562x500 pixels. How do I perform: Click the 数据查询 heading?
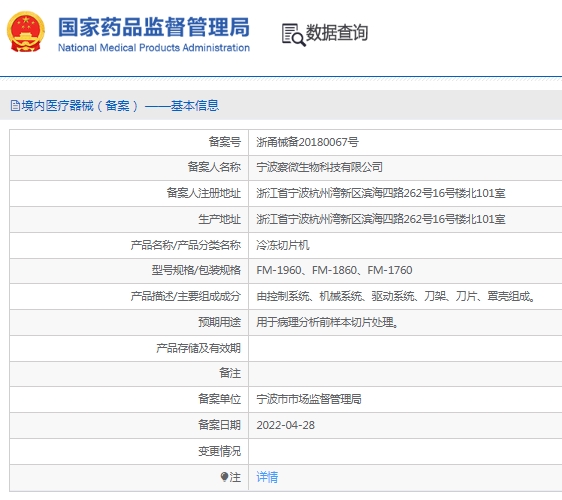[337, 33]
